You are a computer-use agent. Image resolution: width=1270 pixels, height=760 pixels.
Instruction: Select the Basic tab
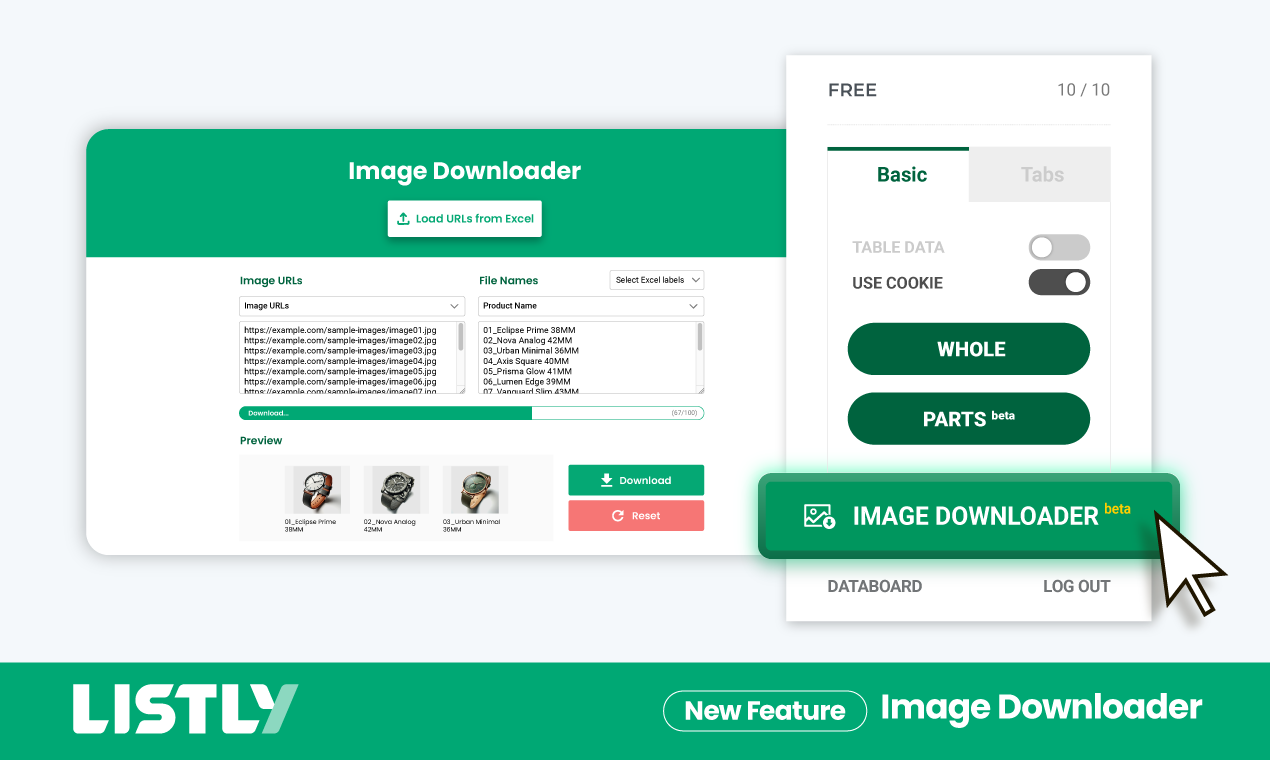pyautogui.click(x=900, y=174)
